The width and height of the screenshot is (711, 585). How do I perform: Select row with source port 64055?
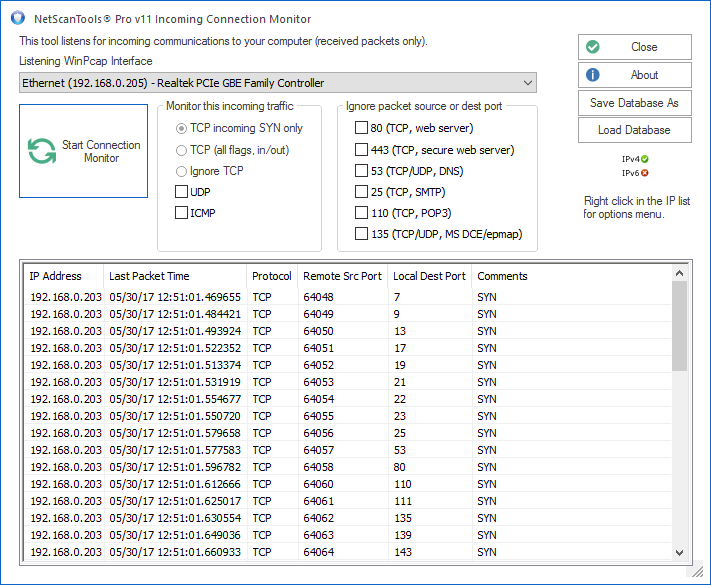pos(347,416)
